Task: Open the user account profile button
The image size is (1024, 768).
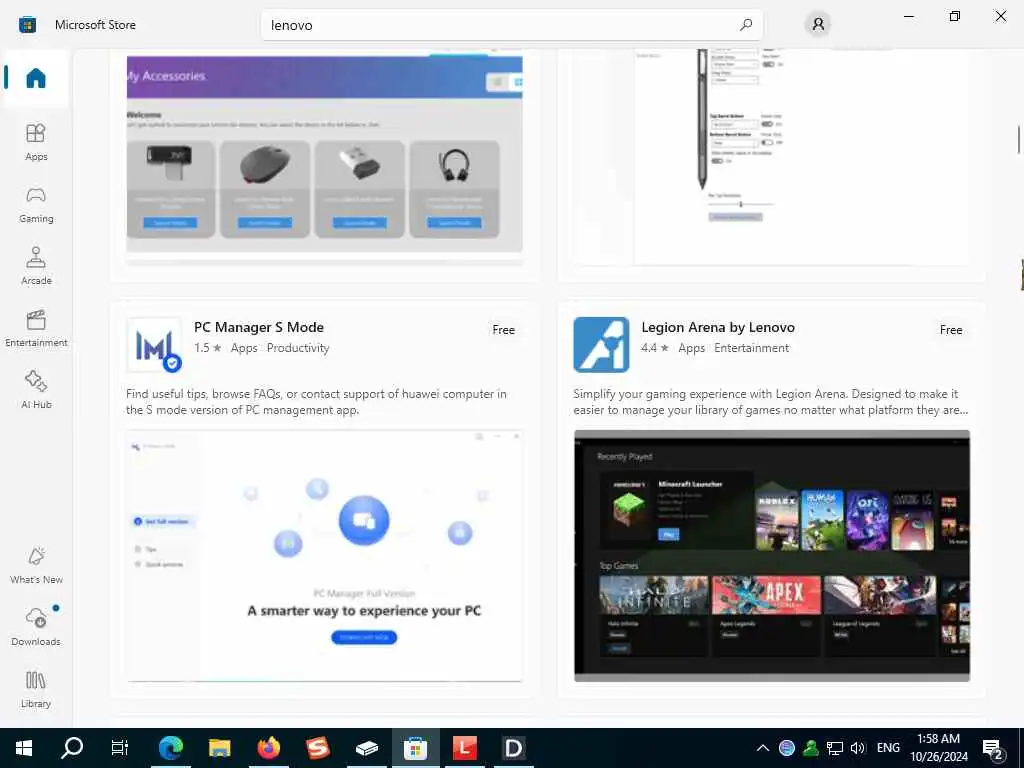Action: [x=818, y=25]
